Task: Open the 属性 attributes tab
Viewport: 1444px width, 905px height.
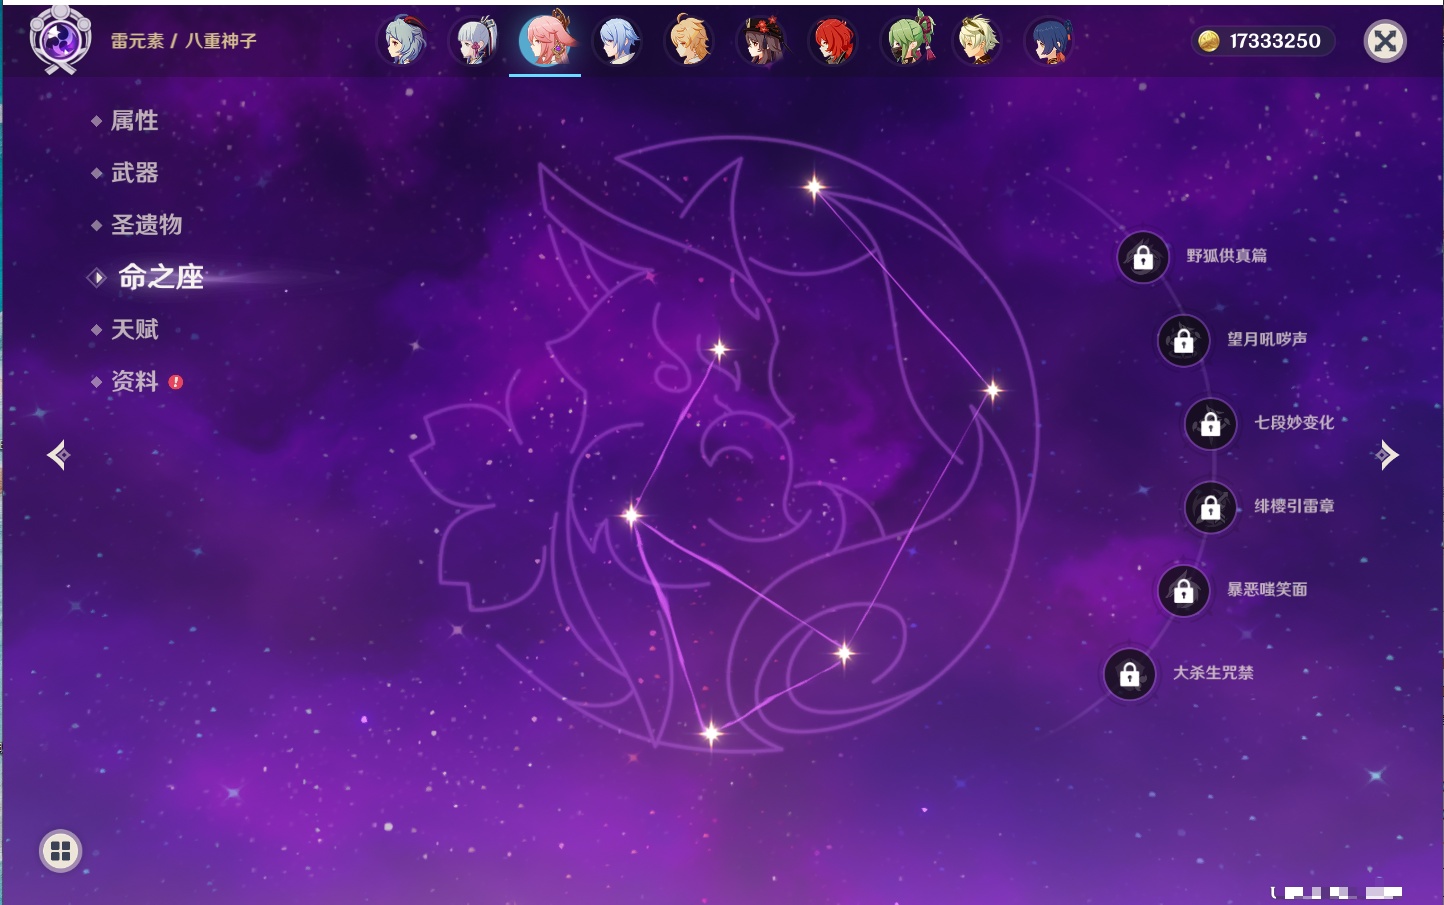Action: 134,121
